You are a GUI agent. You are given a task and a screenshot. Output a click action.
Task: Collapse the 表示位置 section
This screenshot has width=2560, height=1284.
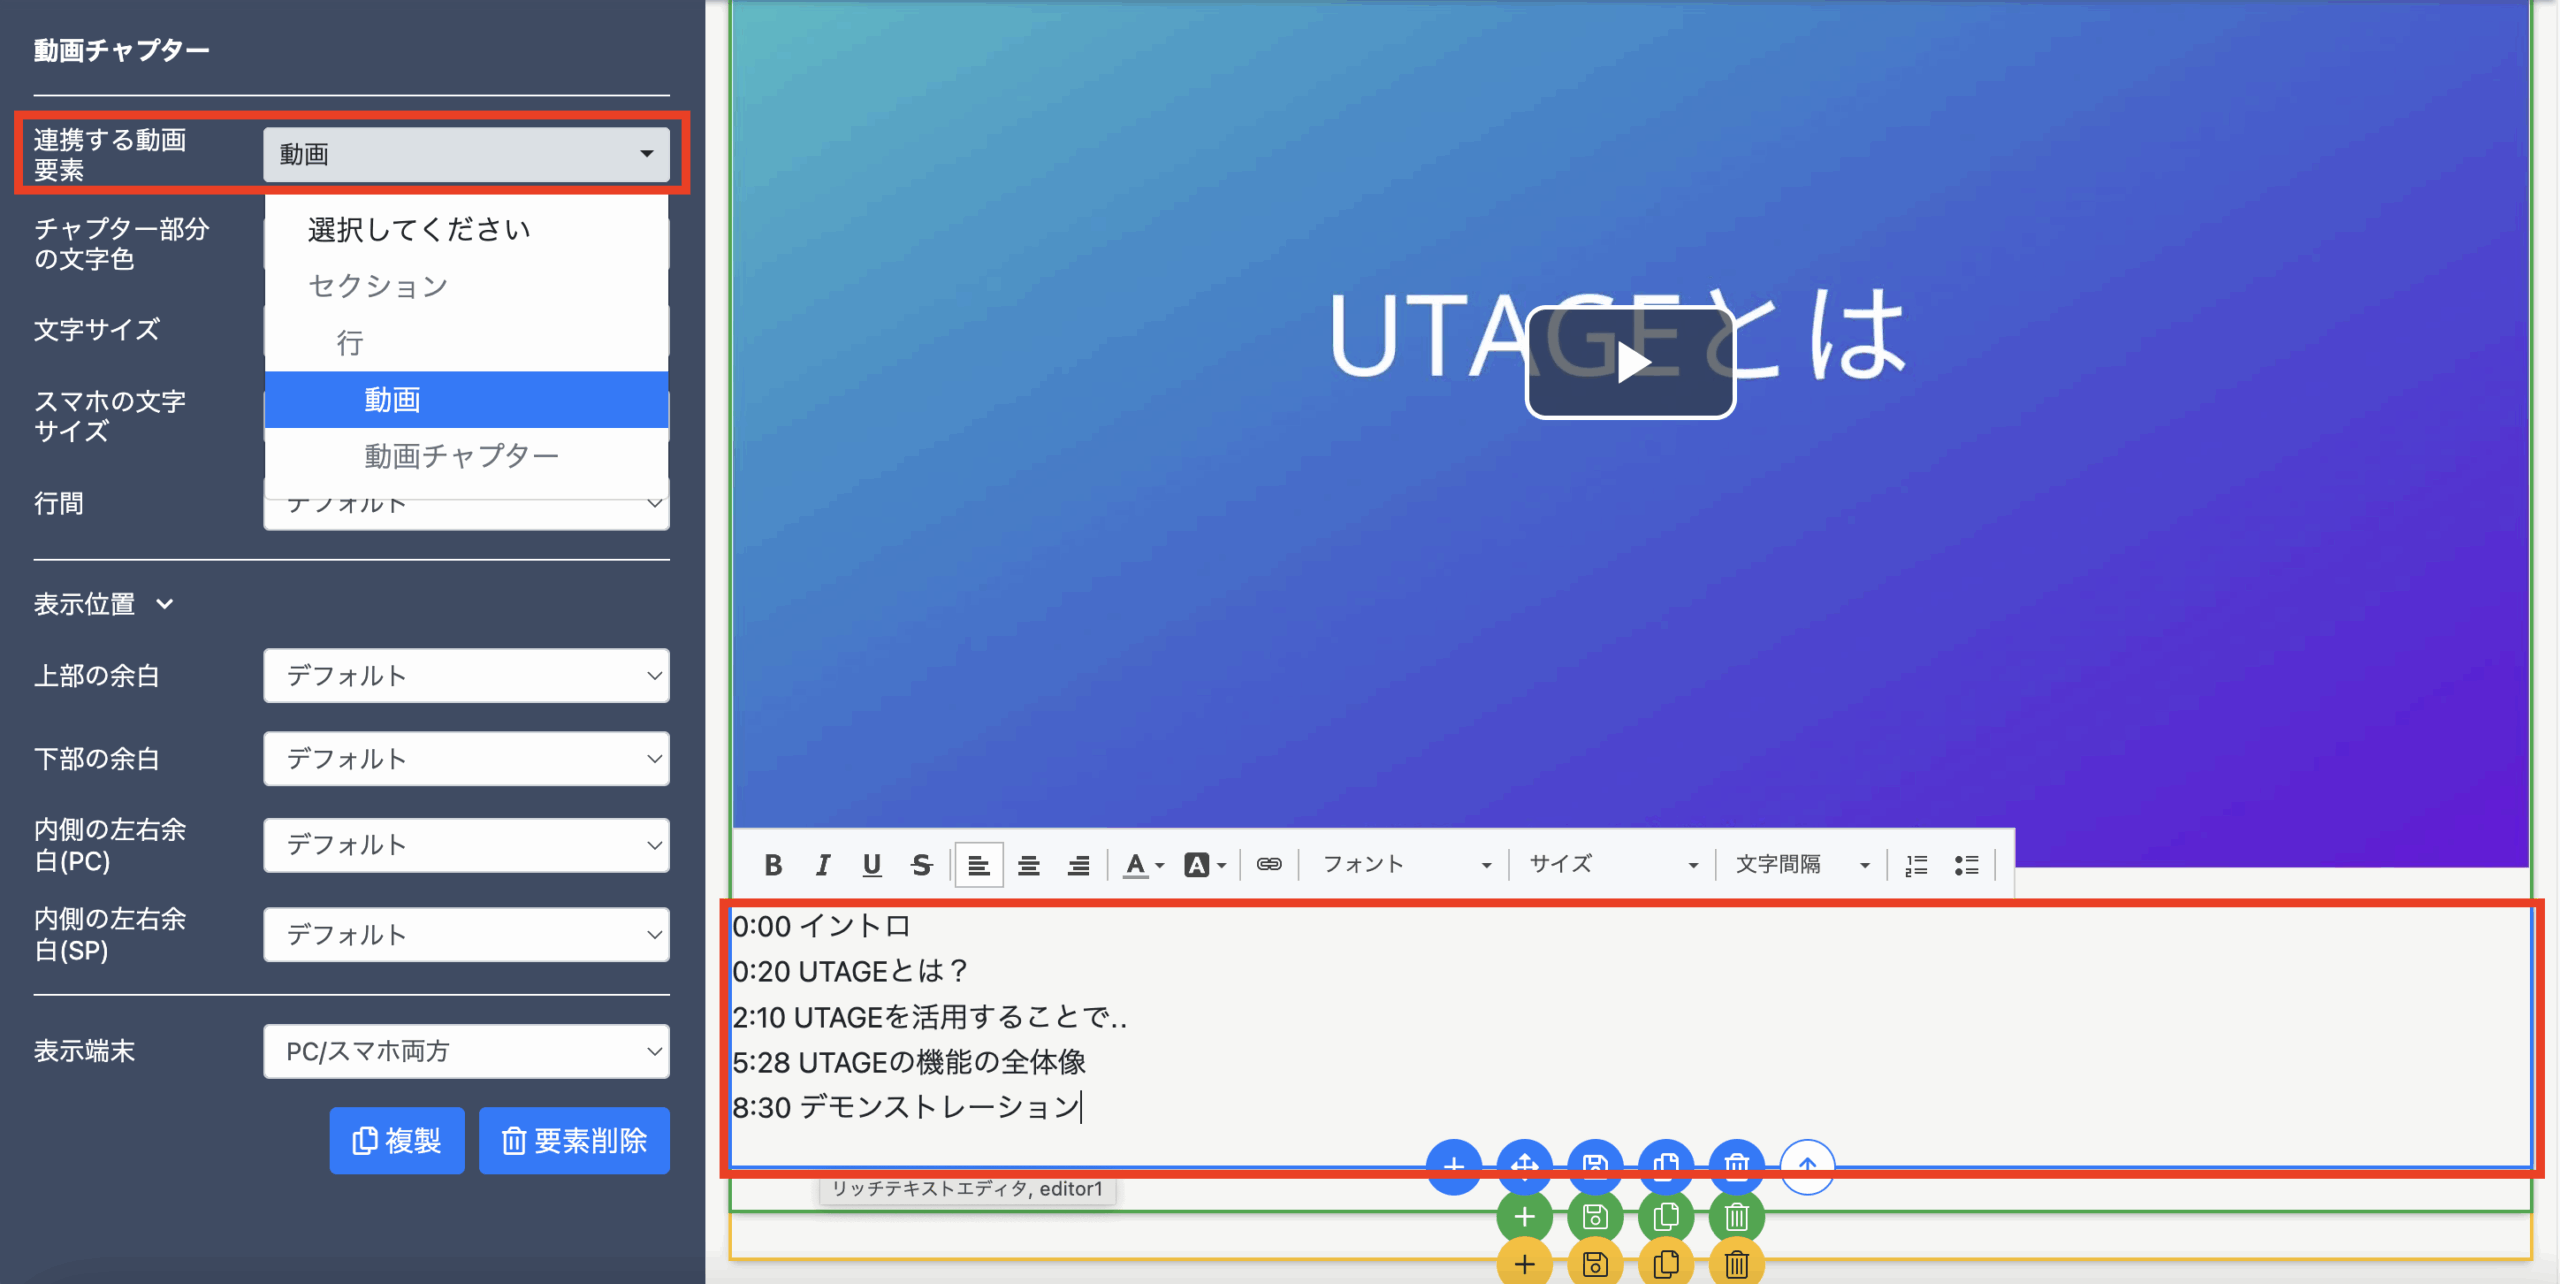pyautogui.click(x=104, y=604)
